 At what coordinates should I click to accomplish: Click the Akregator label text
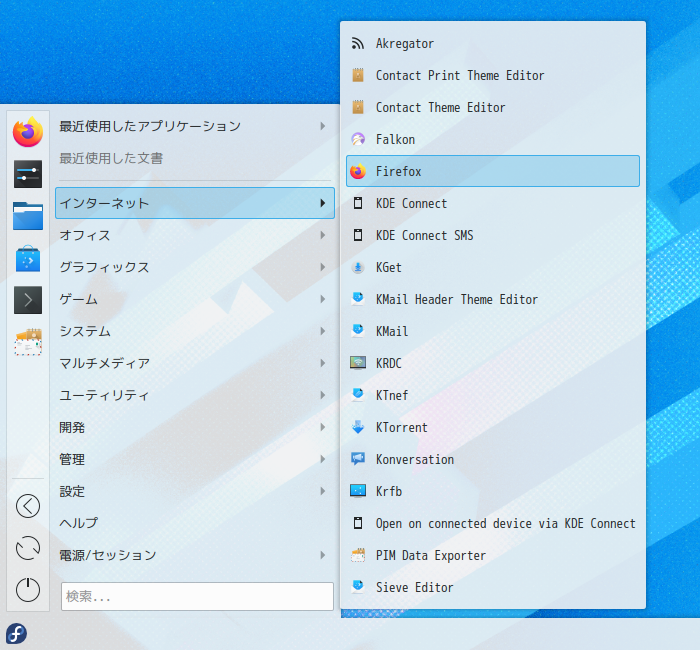[405, 43]
